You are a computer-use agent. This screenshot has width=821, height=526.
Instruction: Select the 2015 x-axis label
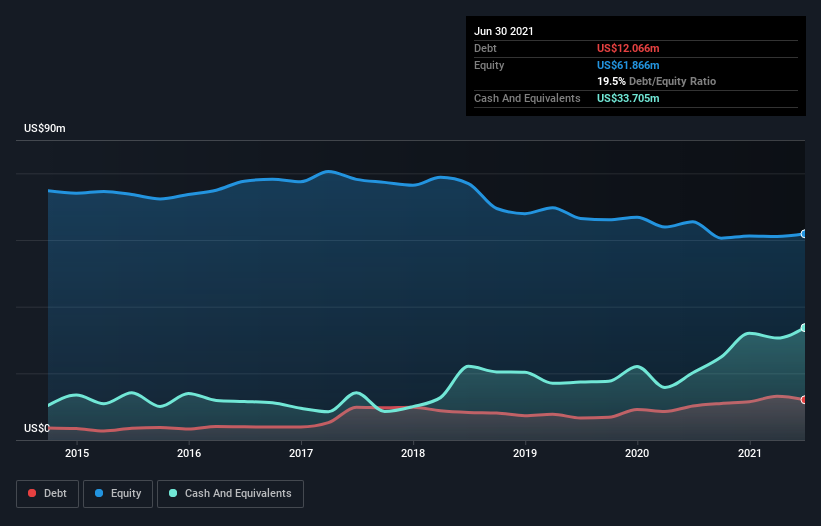pyautogui.click(x=77, y=453)
